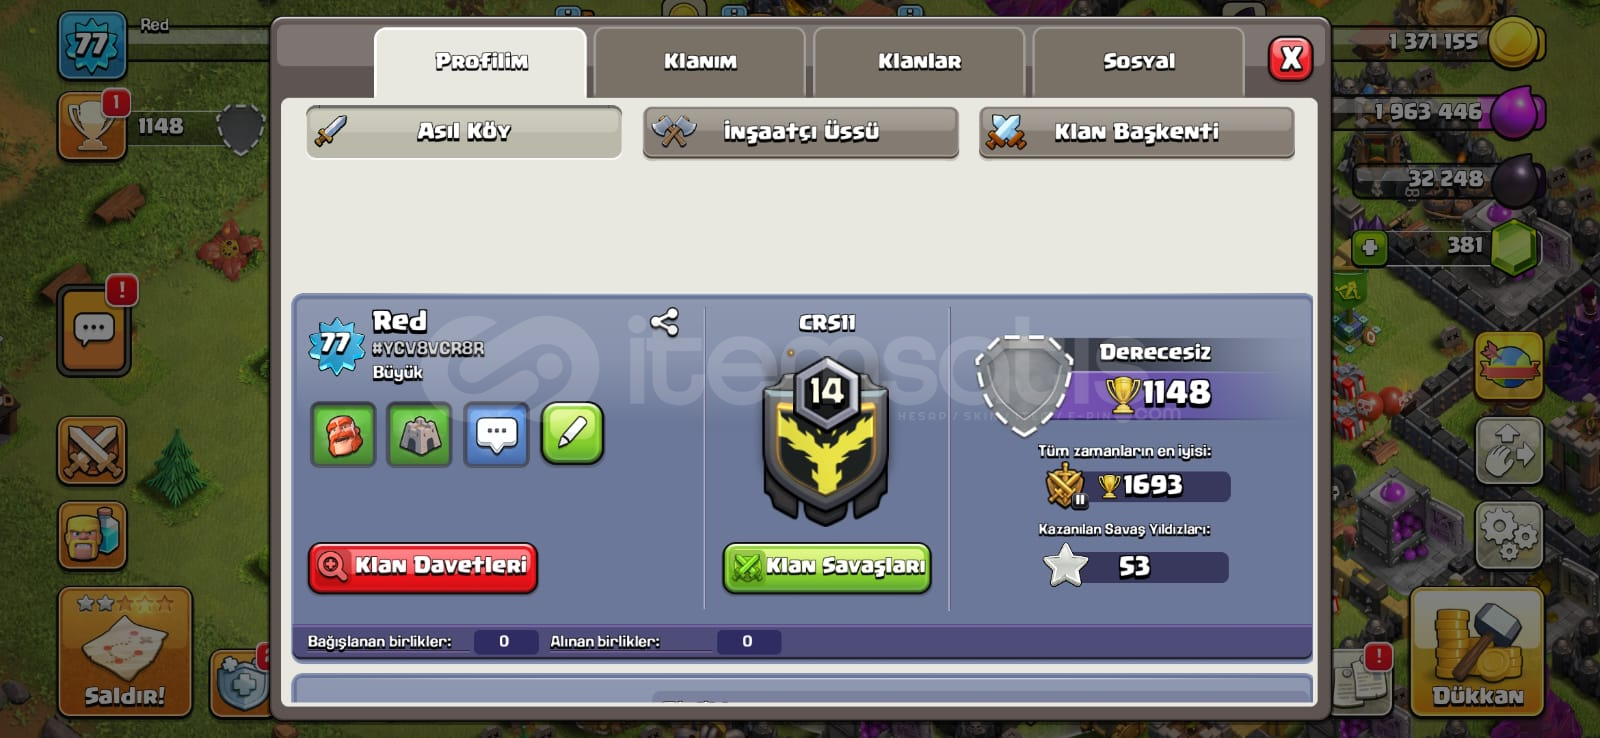Open the barbarian troops icon in profile
The image size is (1600, 738).
tap(343, 435)
